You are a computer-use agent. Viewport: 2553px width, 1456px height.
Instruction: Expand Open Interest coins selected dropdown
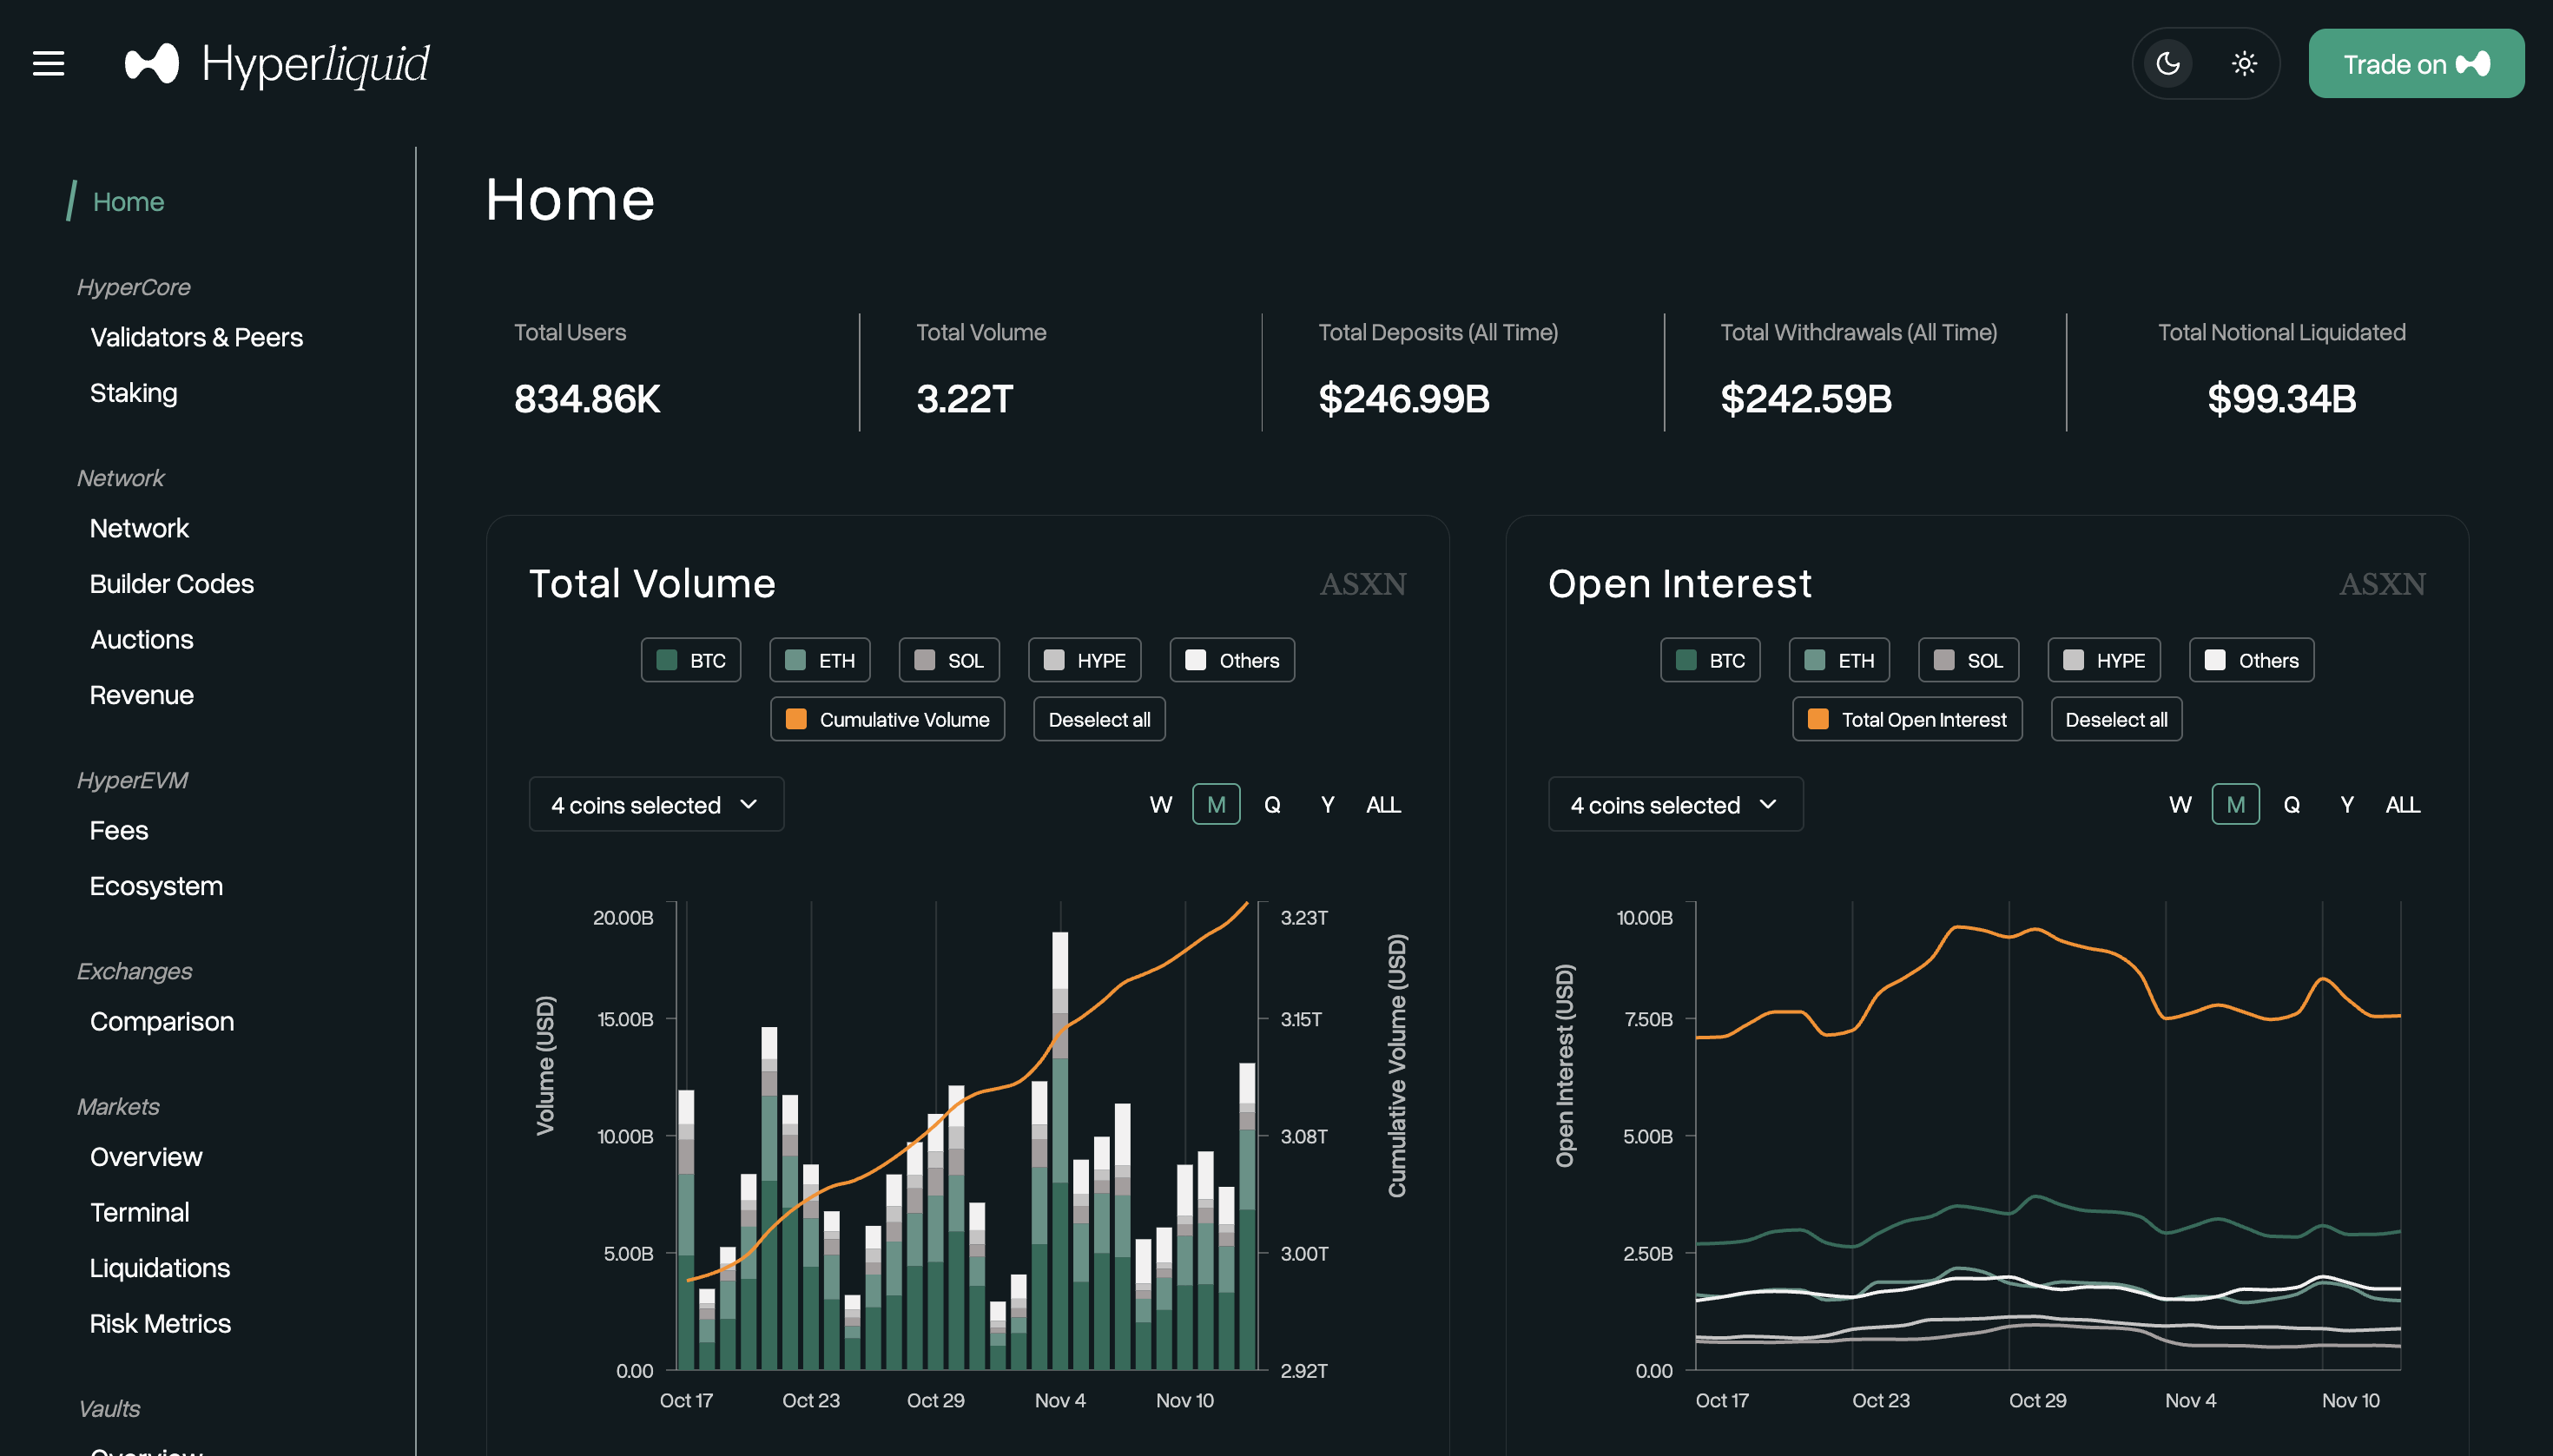pyautogui.click(x=1675, y=804)
